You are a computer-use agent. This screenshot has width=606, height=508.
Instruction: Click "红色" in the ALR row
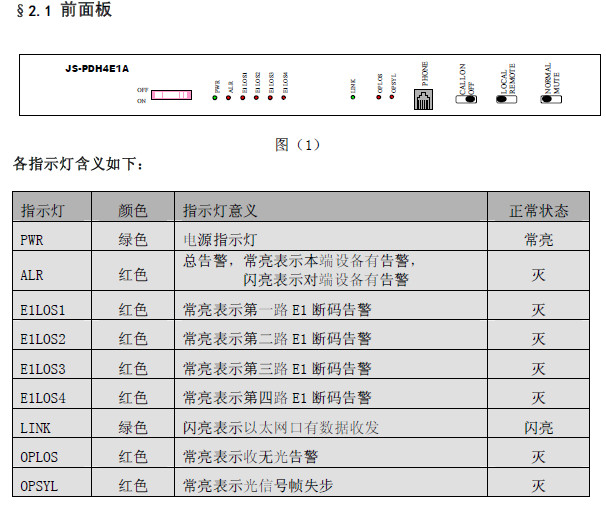pos(133,275)
